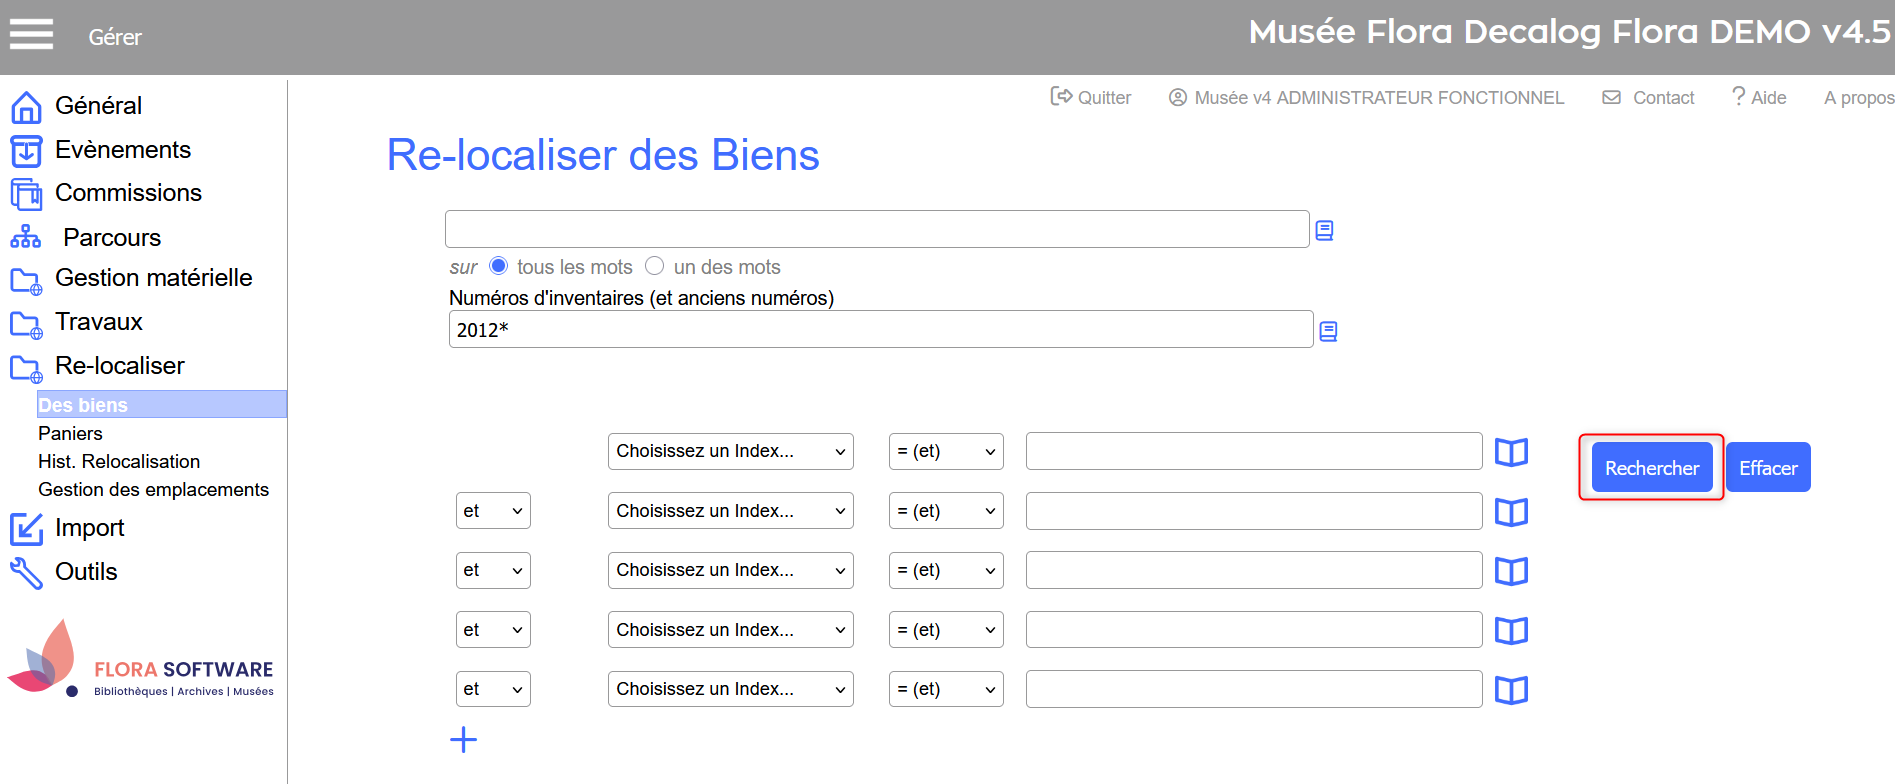
Task: Click the Général home icon
Action: (x=26, y=107)
